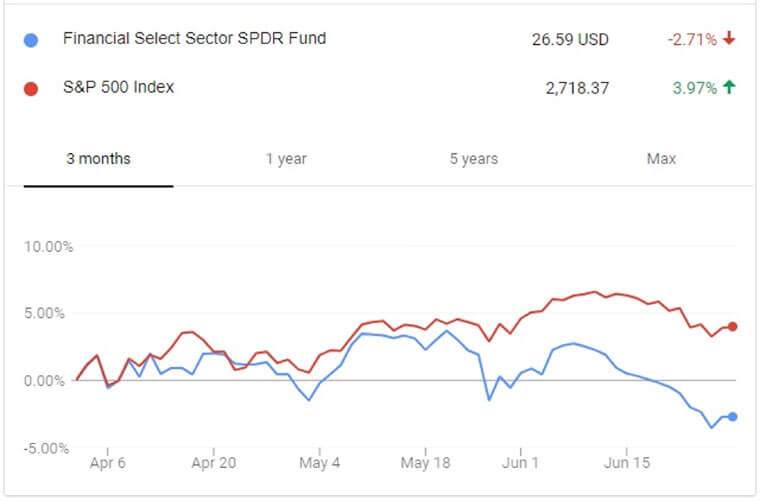Click the Jun 15 date label
Screen dimensions: 760x504
tap(630, 463)
